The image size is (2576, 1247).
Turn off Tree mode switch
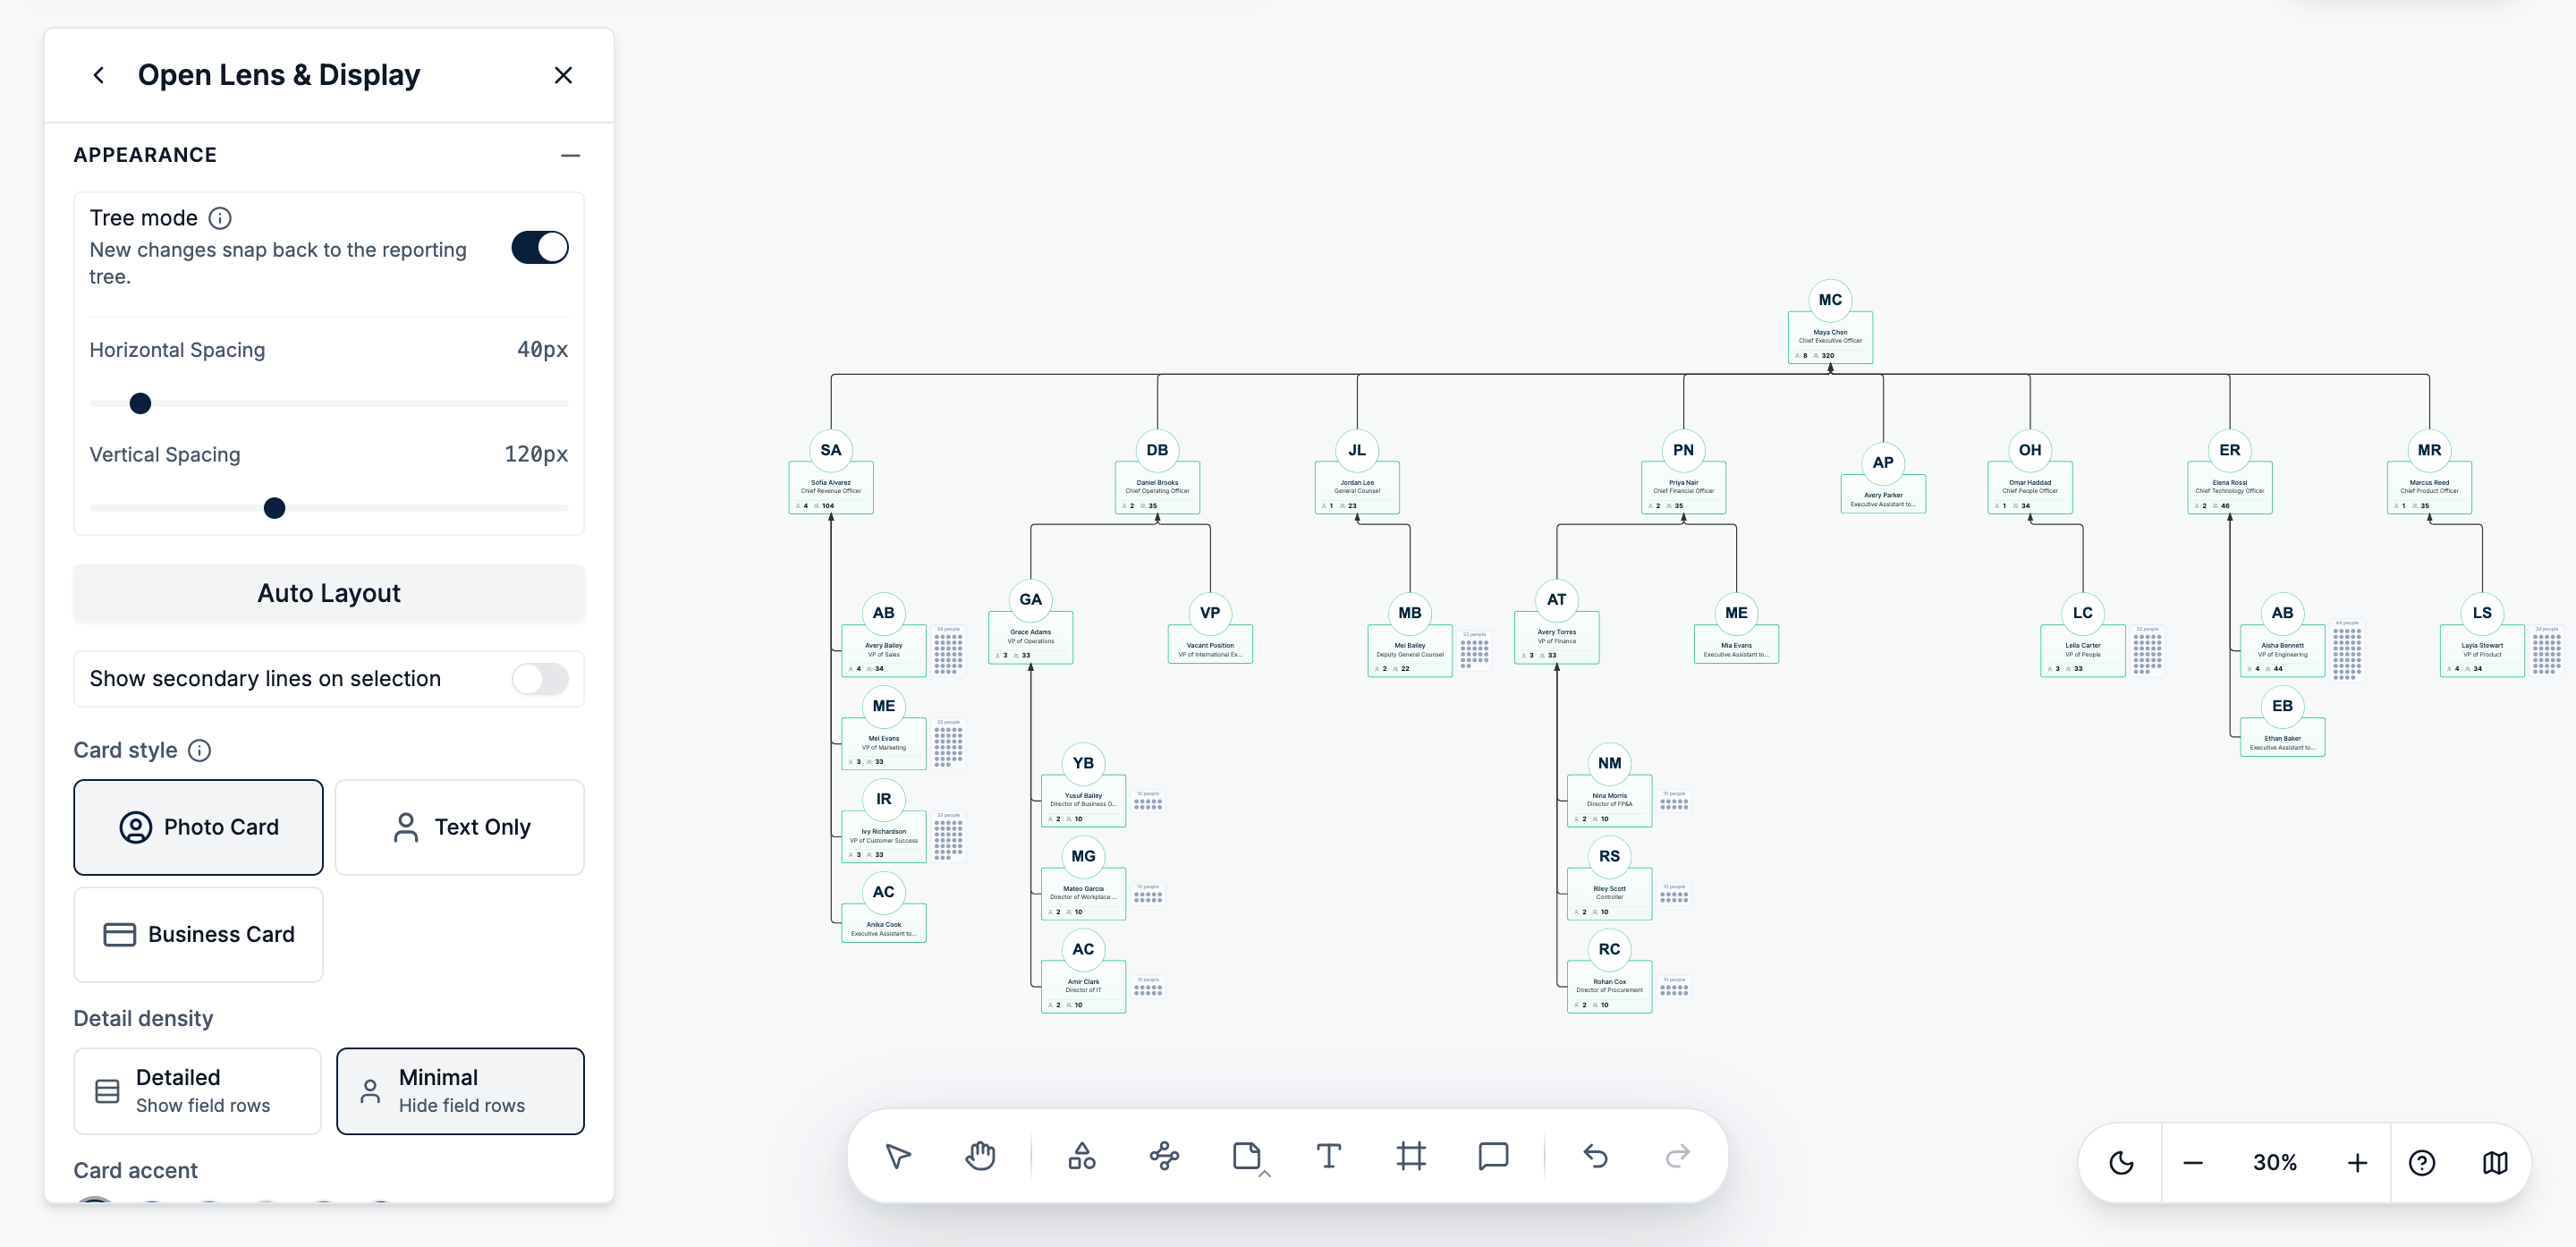point(540,247)
